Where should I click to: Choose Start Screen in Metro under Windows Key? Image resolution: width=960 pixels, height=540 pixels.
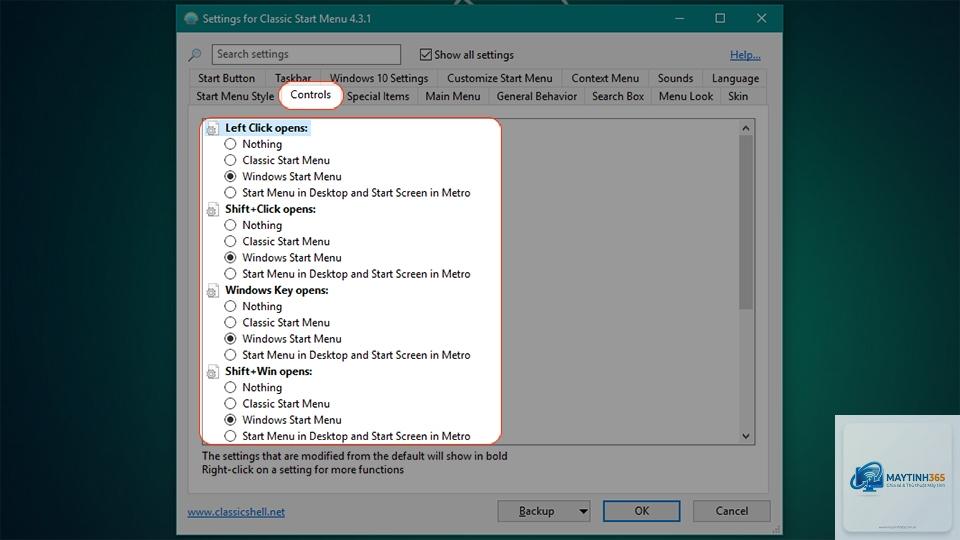click(x=230, y=355)
